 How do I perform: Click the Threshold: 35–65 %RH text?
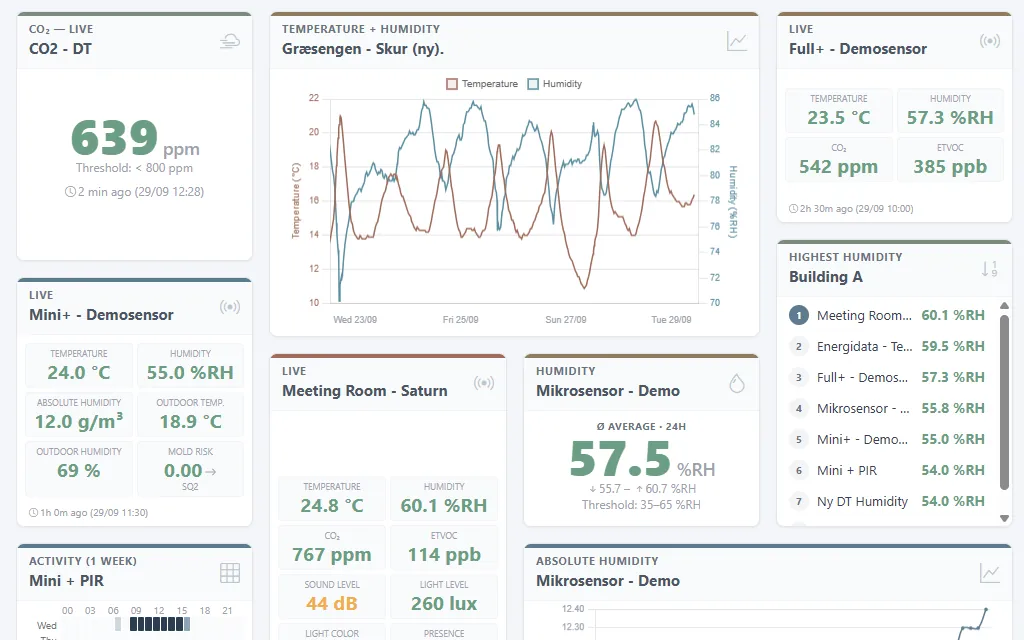[641, 505]
